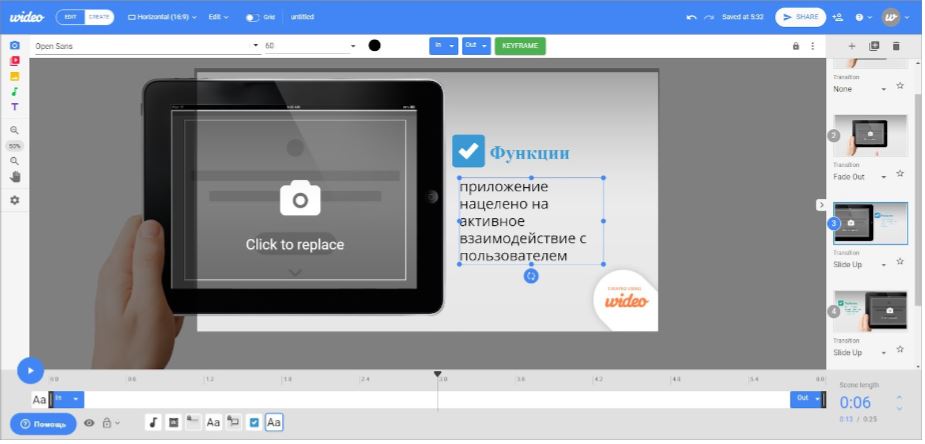Favorite the None transition with star
This screenshot has width=925, height=444.
coord(900,86)
